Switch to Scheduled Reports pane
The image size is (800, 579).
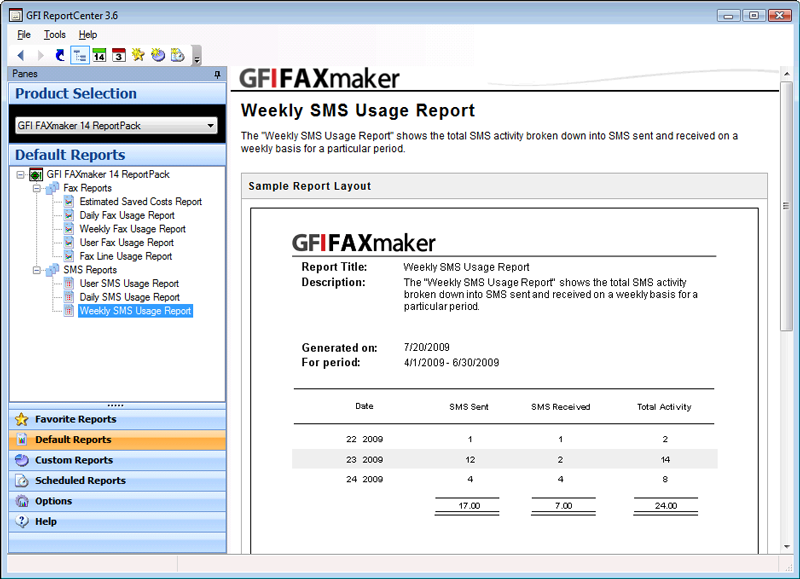pos(117,481)
